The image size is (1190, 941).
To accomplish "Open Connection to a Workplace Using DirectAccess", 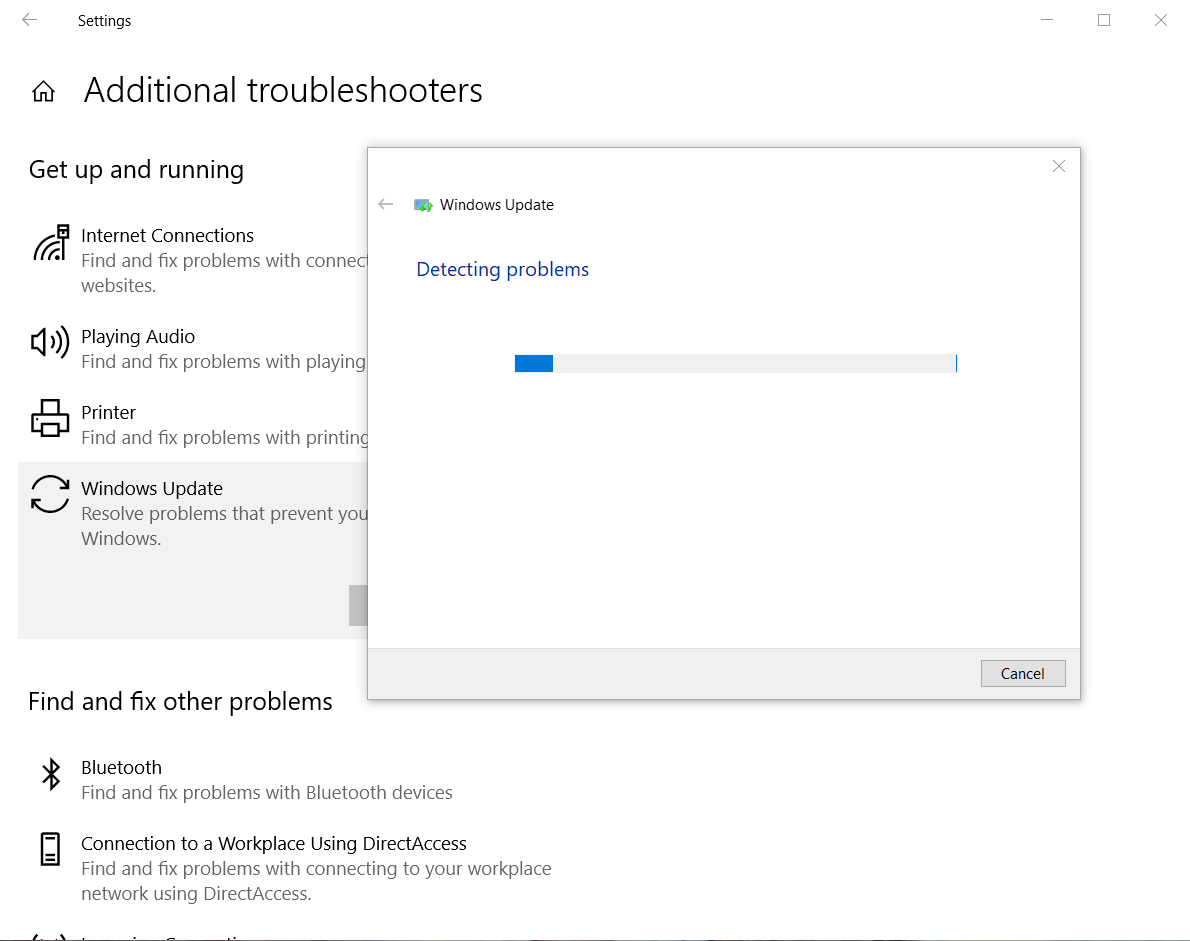I will click(296, 868).
